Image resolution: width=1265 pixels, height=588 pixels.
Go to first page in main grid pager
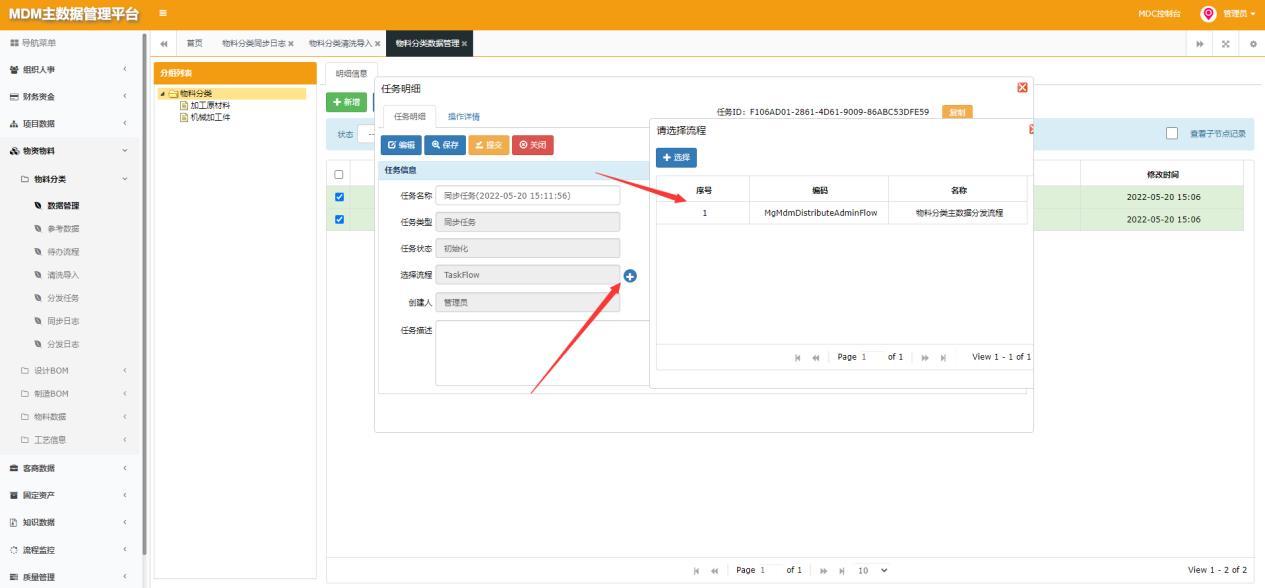[x=697, y=571]
